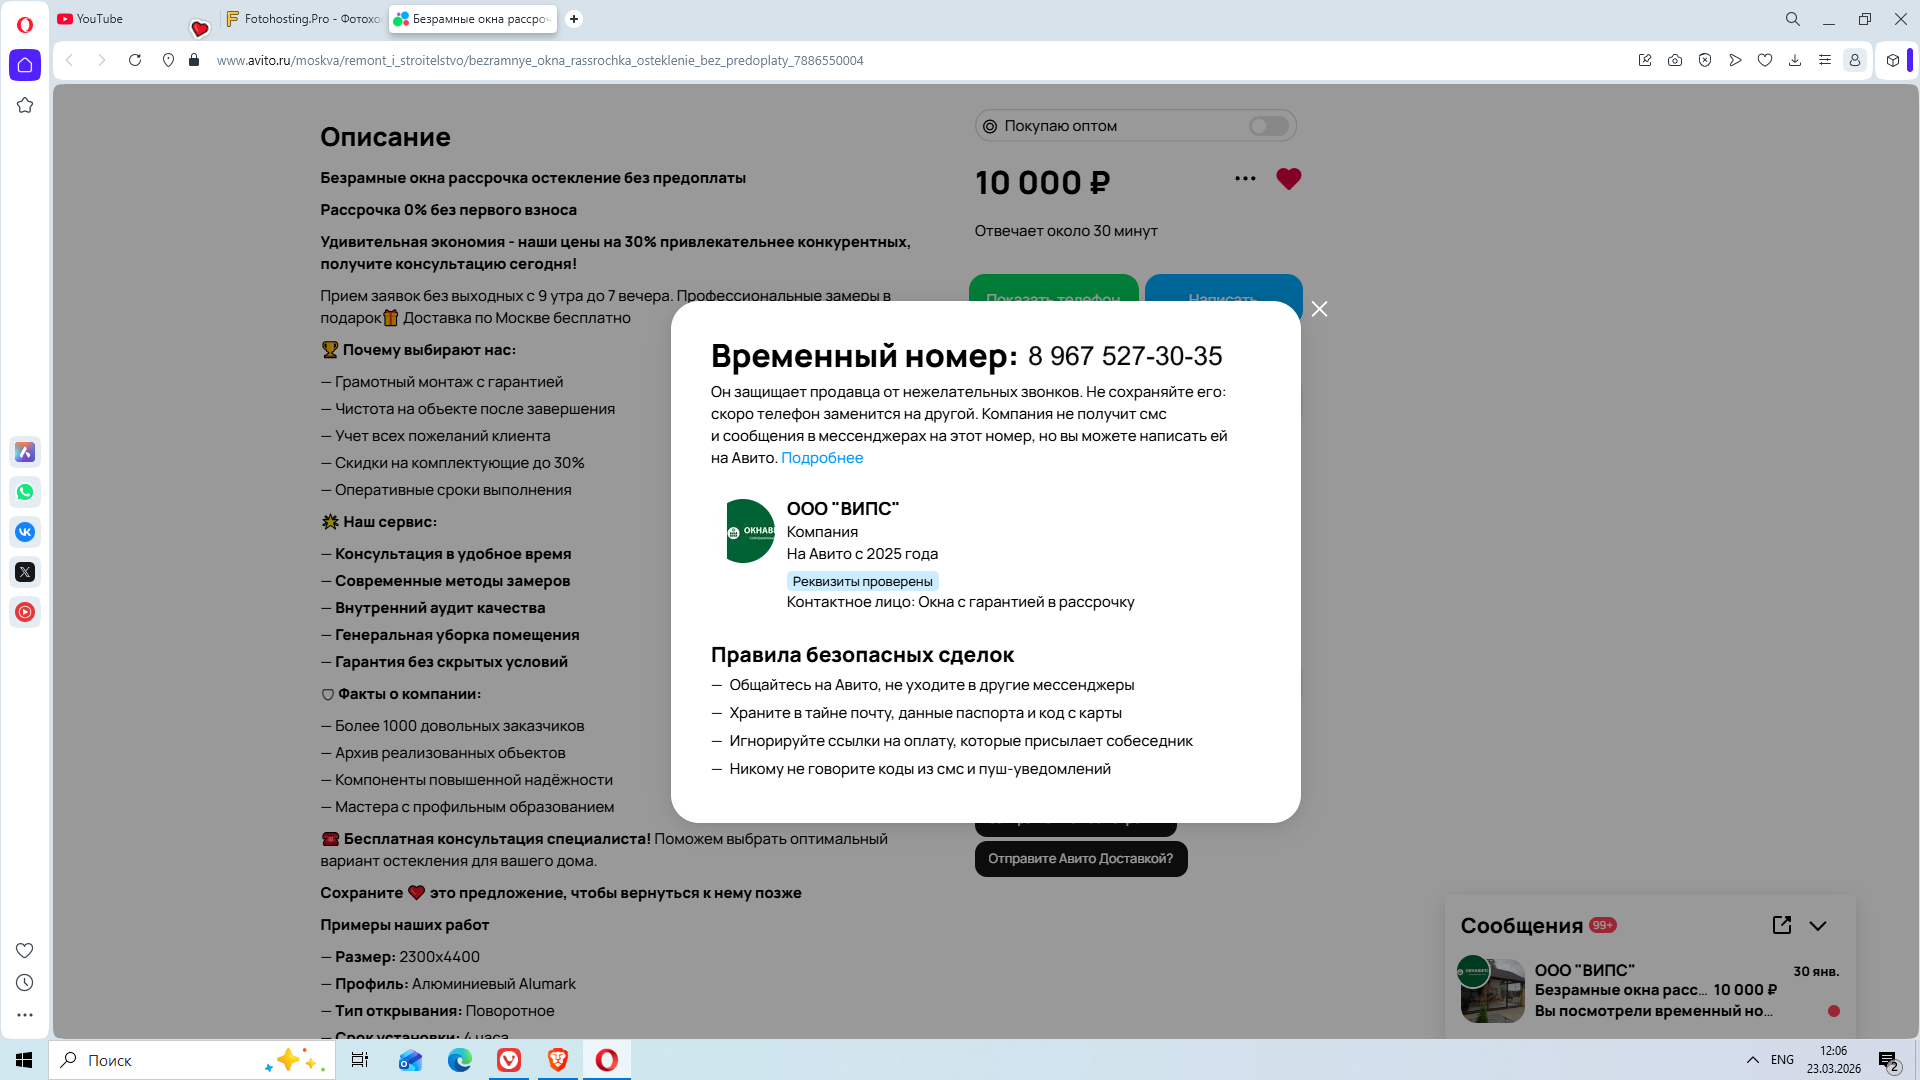Screen dimensions: 1920x1080
Task: Open messages widget in new window
Action: (1781, 925)
